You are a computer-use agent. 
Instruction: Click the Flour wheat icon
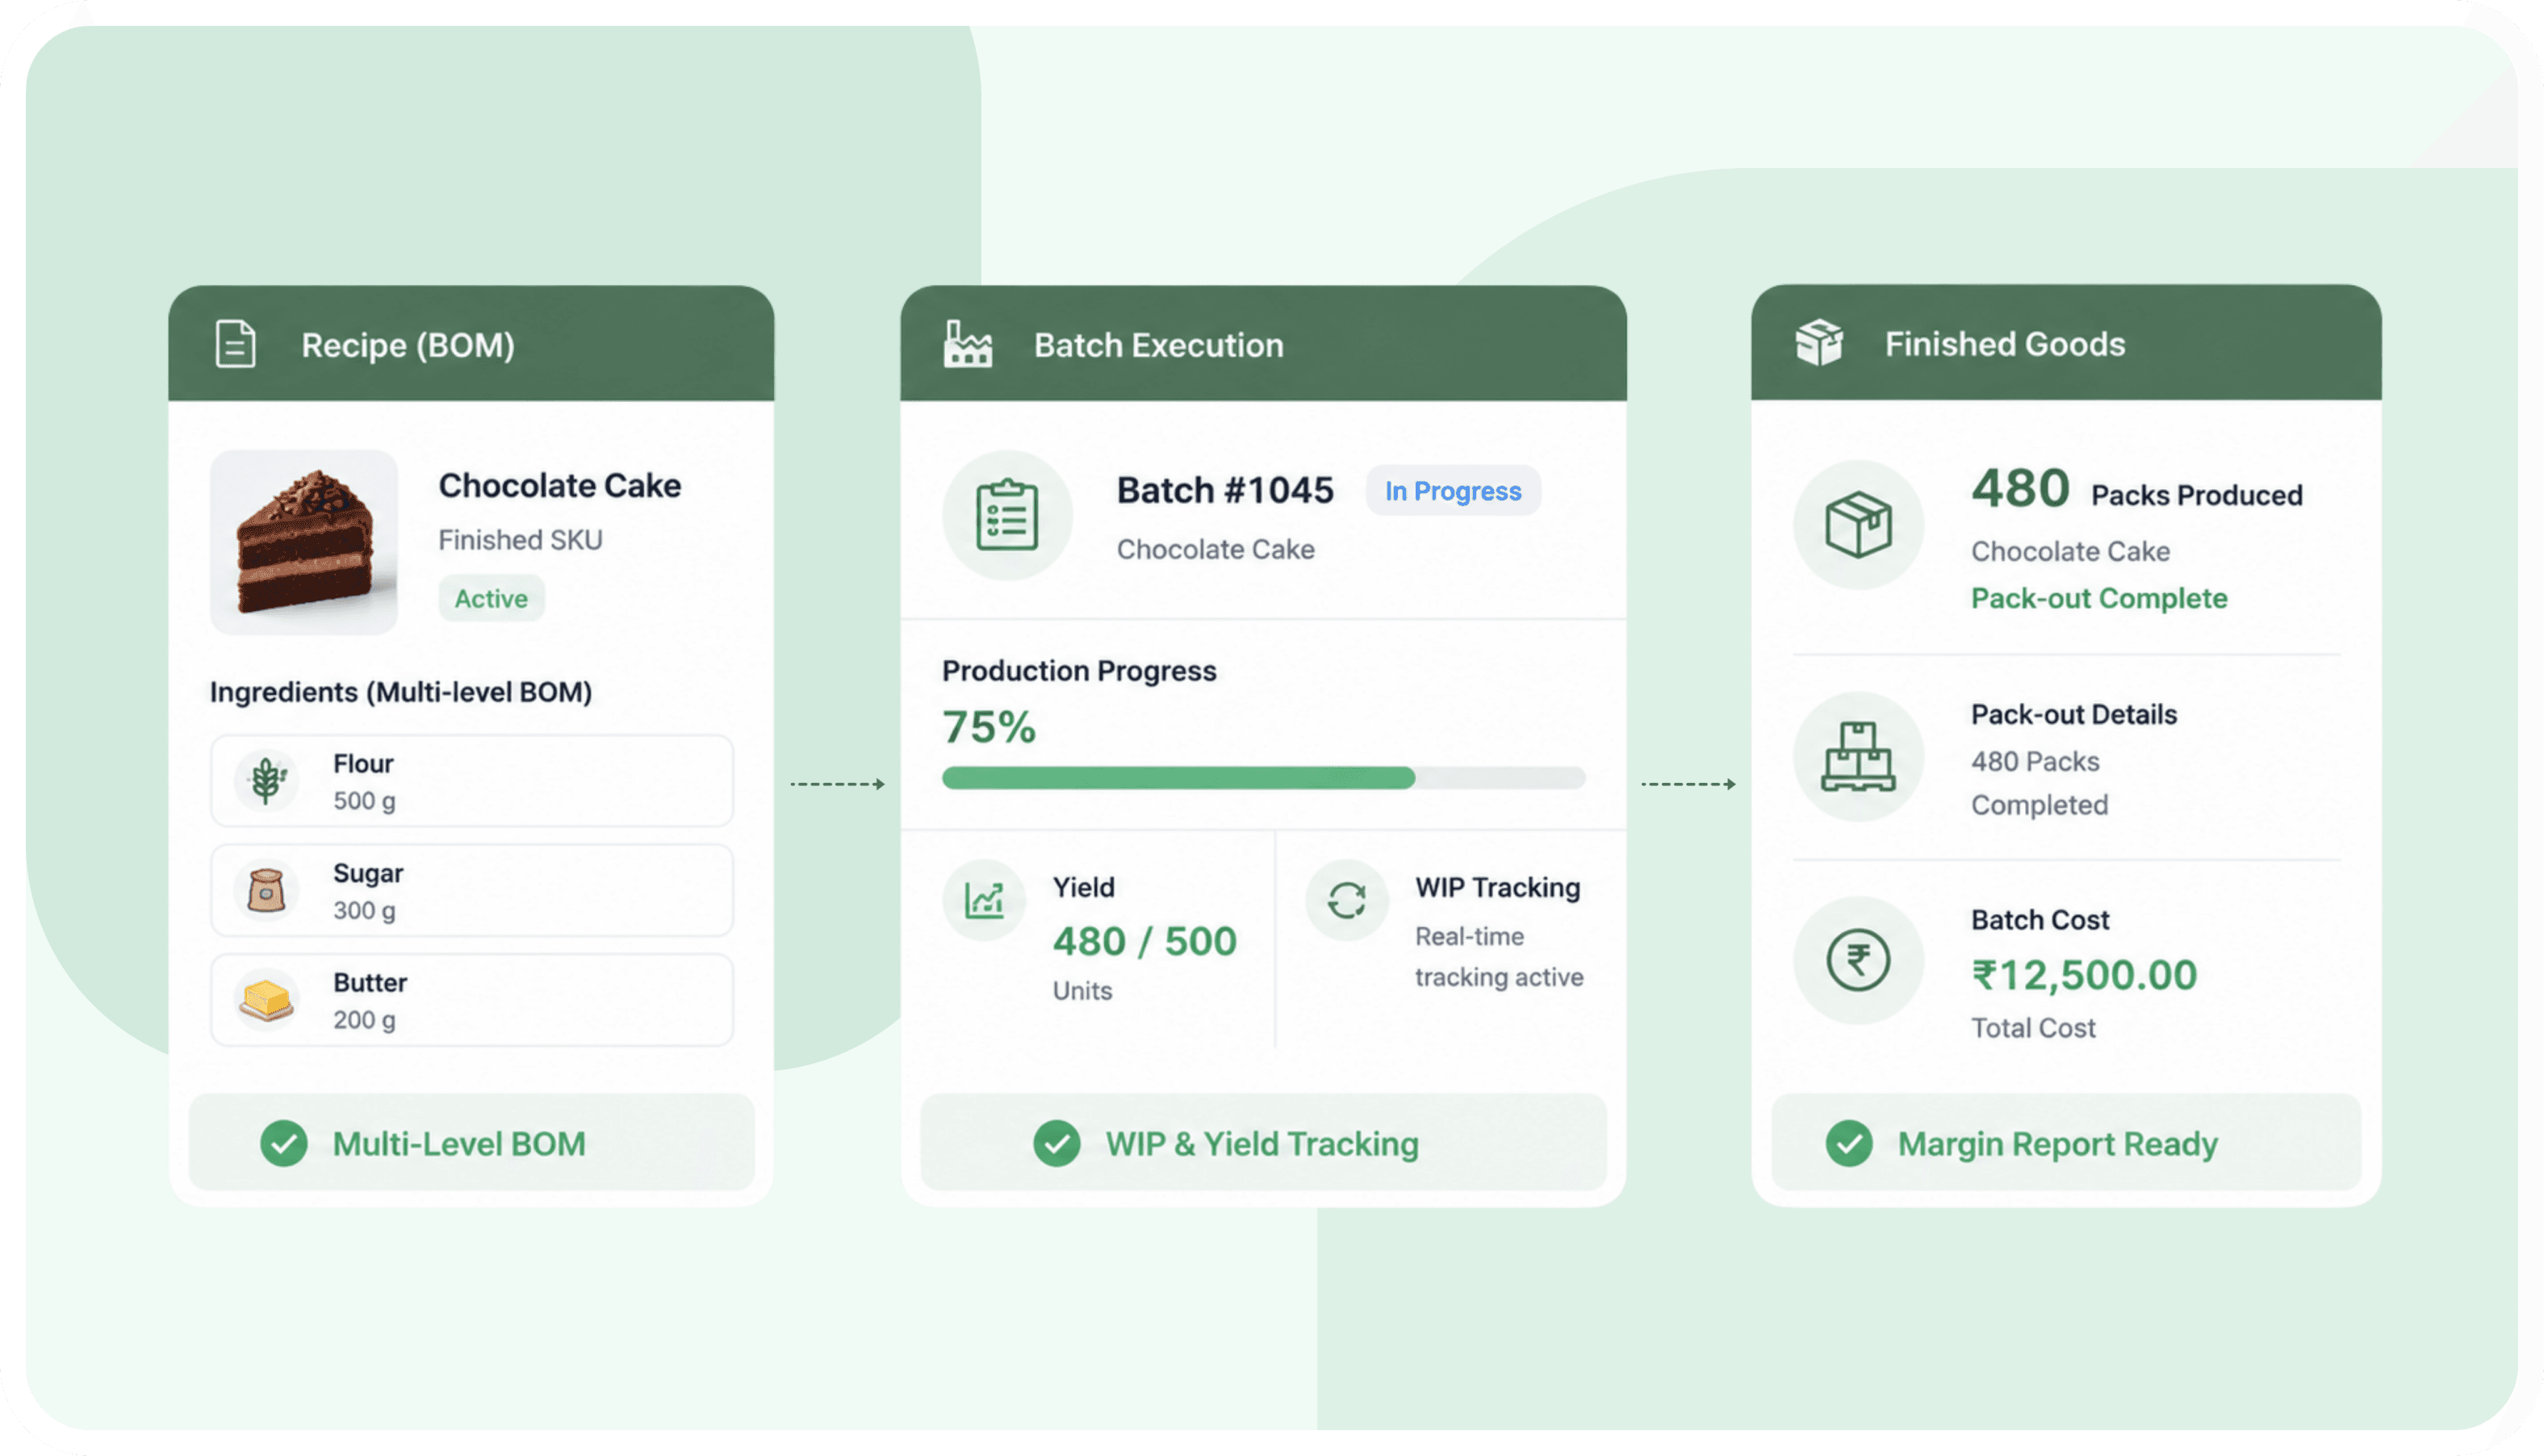pyautogui.click(x=266, y=780)
